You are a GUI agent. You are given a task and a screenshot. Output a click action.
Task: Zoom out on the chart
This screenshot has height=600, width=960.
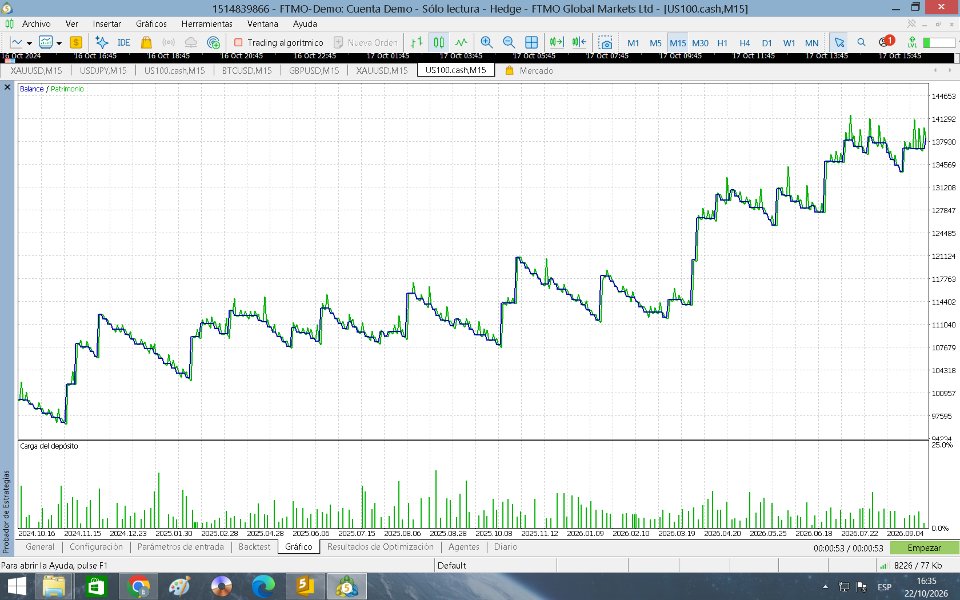[509, 42]
